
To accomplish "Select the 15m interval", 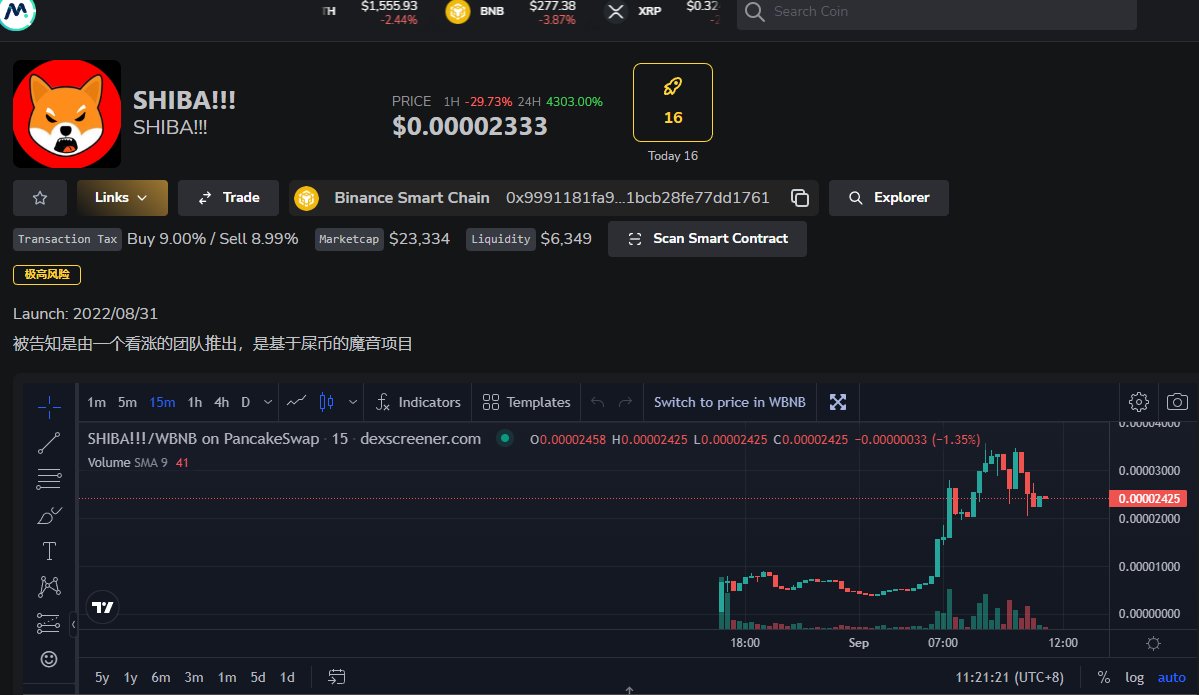I will tap(162, 402).
